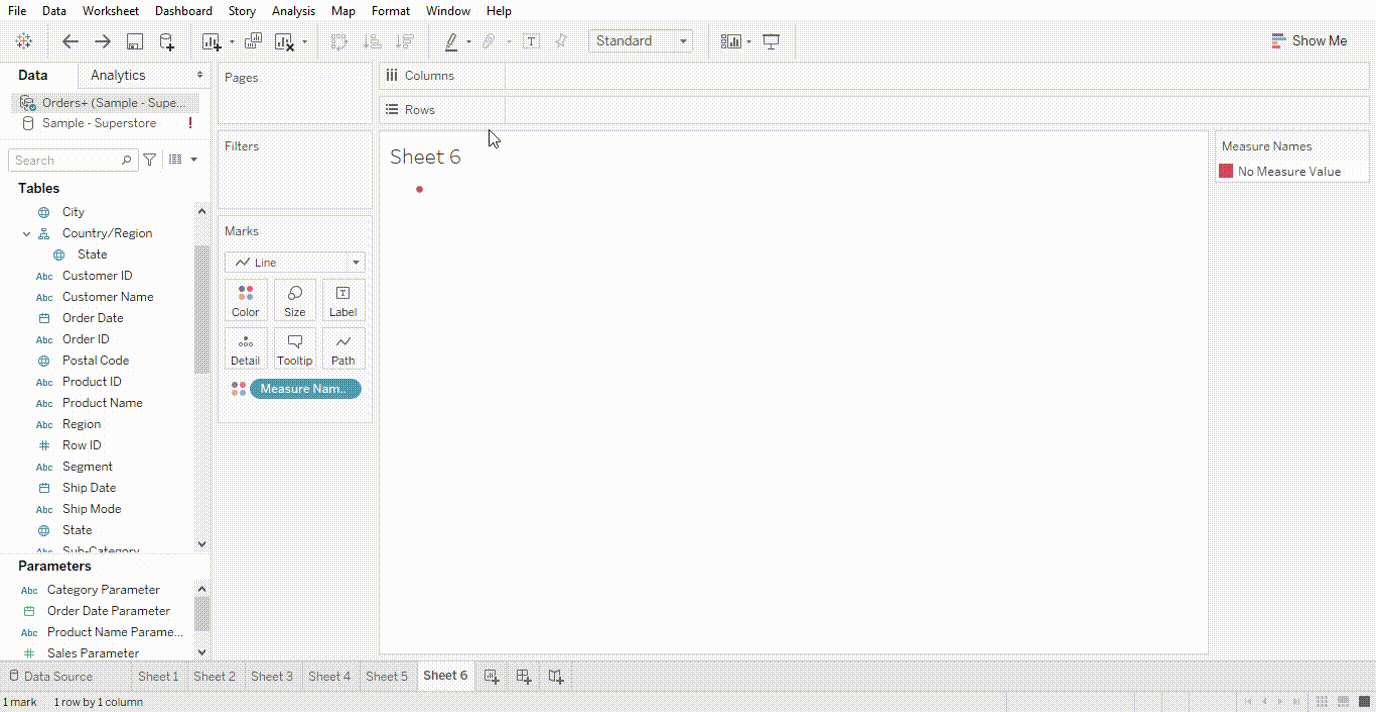Image resolution: width=1376 pixels, height=712 pixels.
Task: Select the Postal Code field
Action: pos(95,360)
